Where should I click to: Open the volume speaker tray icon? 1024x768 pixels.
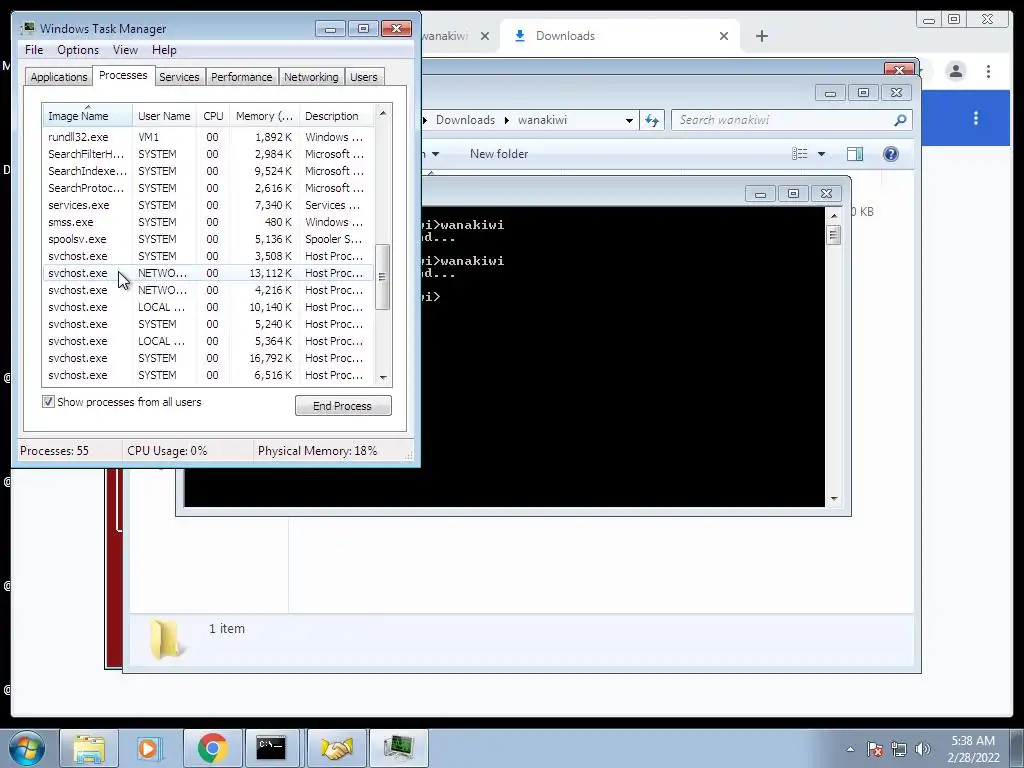pyautogui.click(x=923, y=749)
